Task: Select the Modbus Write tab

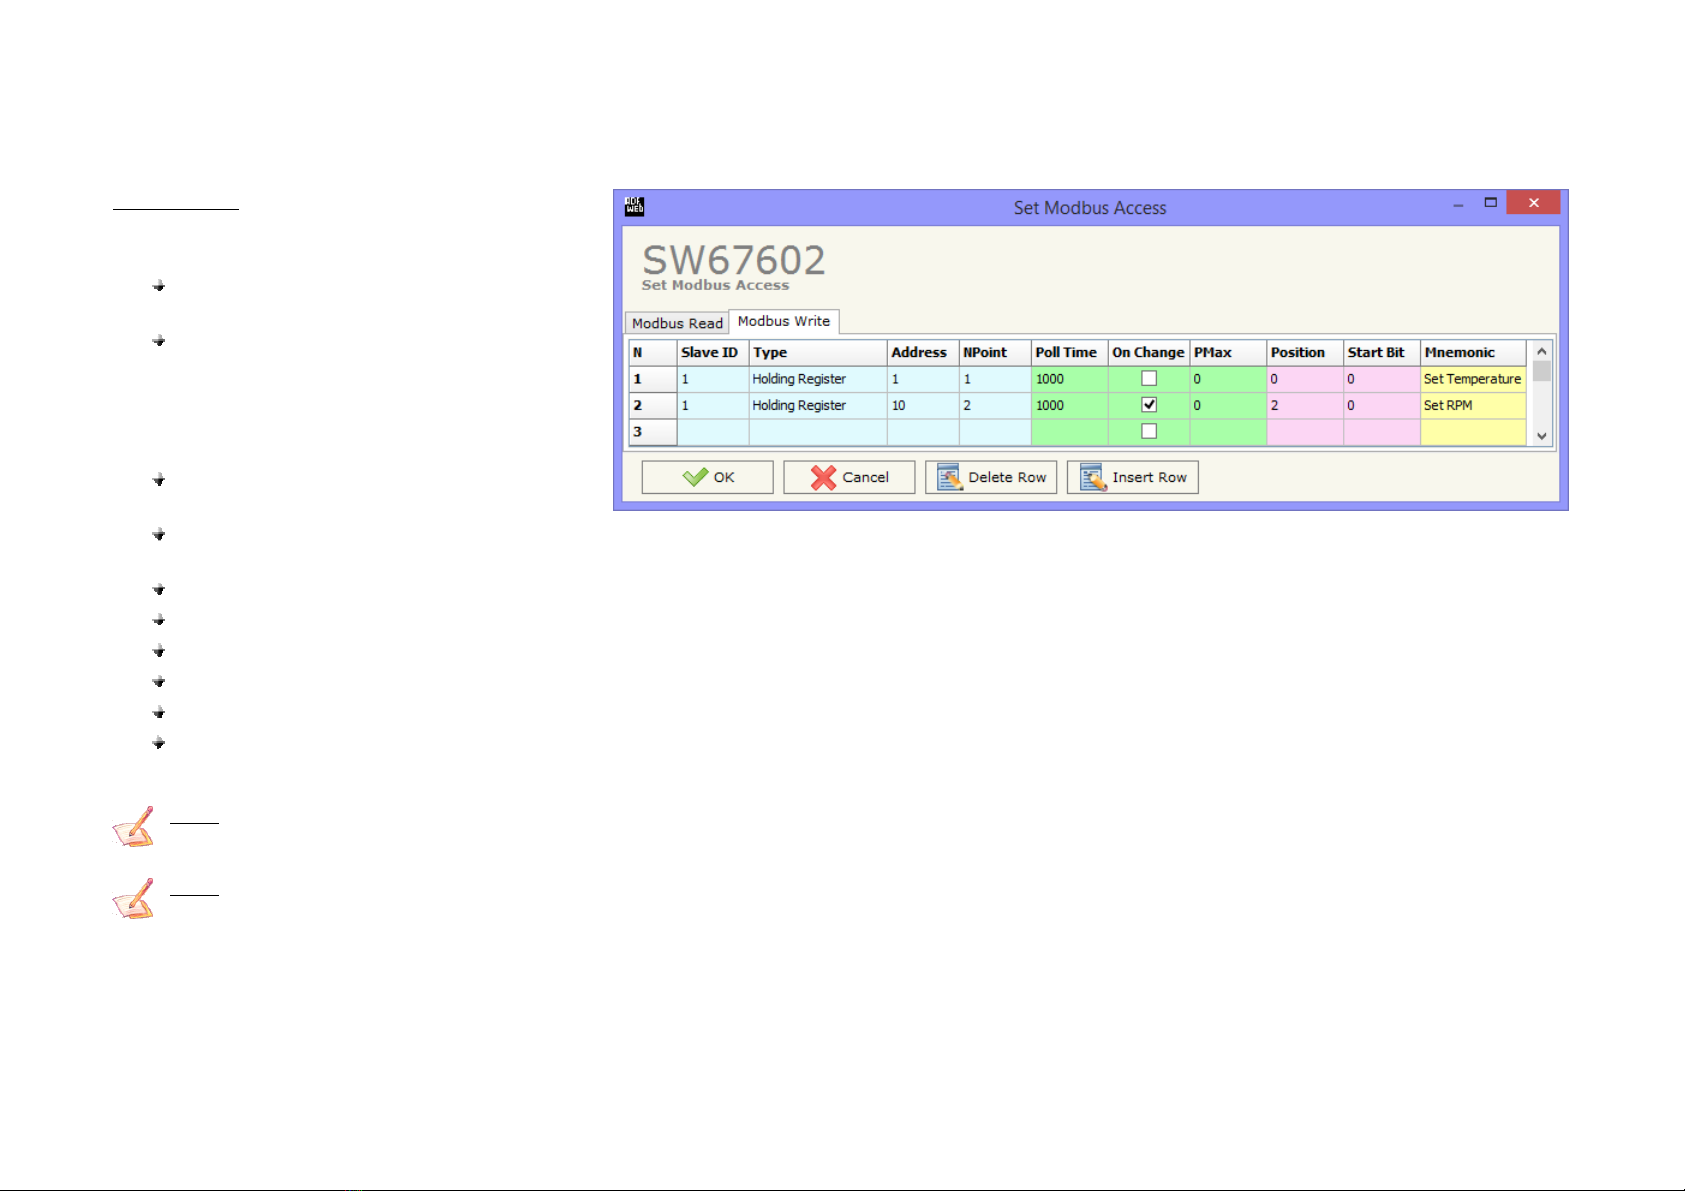Action: coord(784,321)
